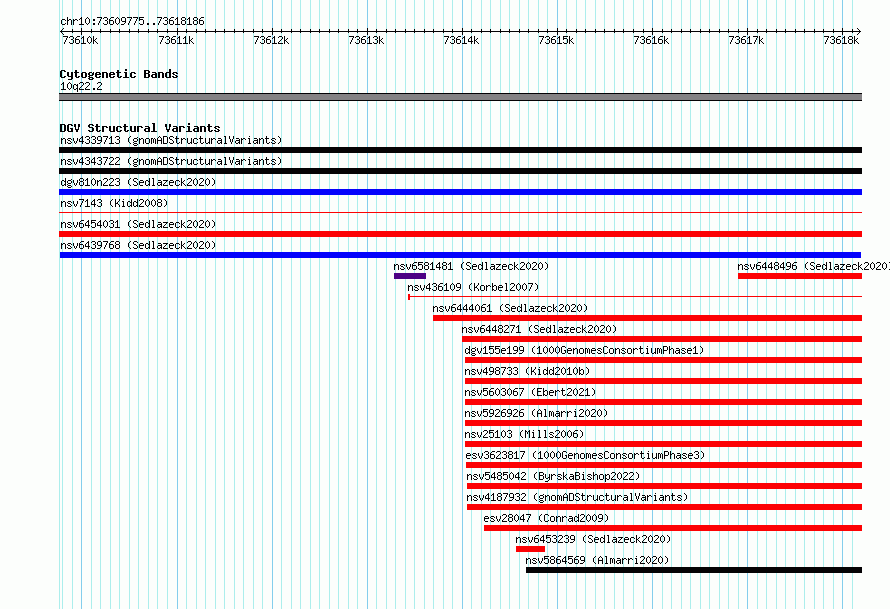
Task: Select the nsv25103 (Mills2006) label
Action: coord(524,434)
